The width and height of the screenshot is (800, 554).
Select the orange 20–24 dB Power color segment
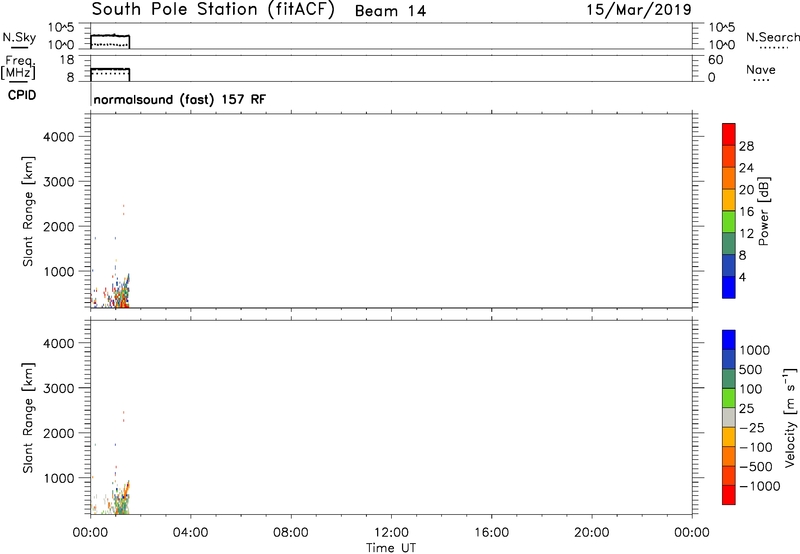coord(729,178)
